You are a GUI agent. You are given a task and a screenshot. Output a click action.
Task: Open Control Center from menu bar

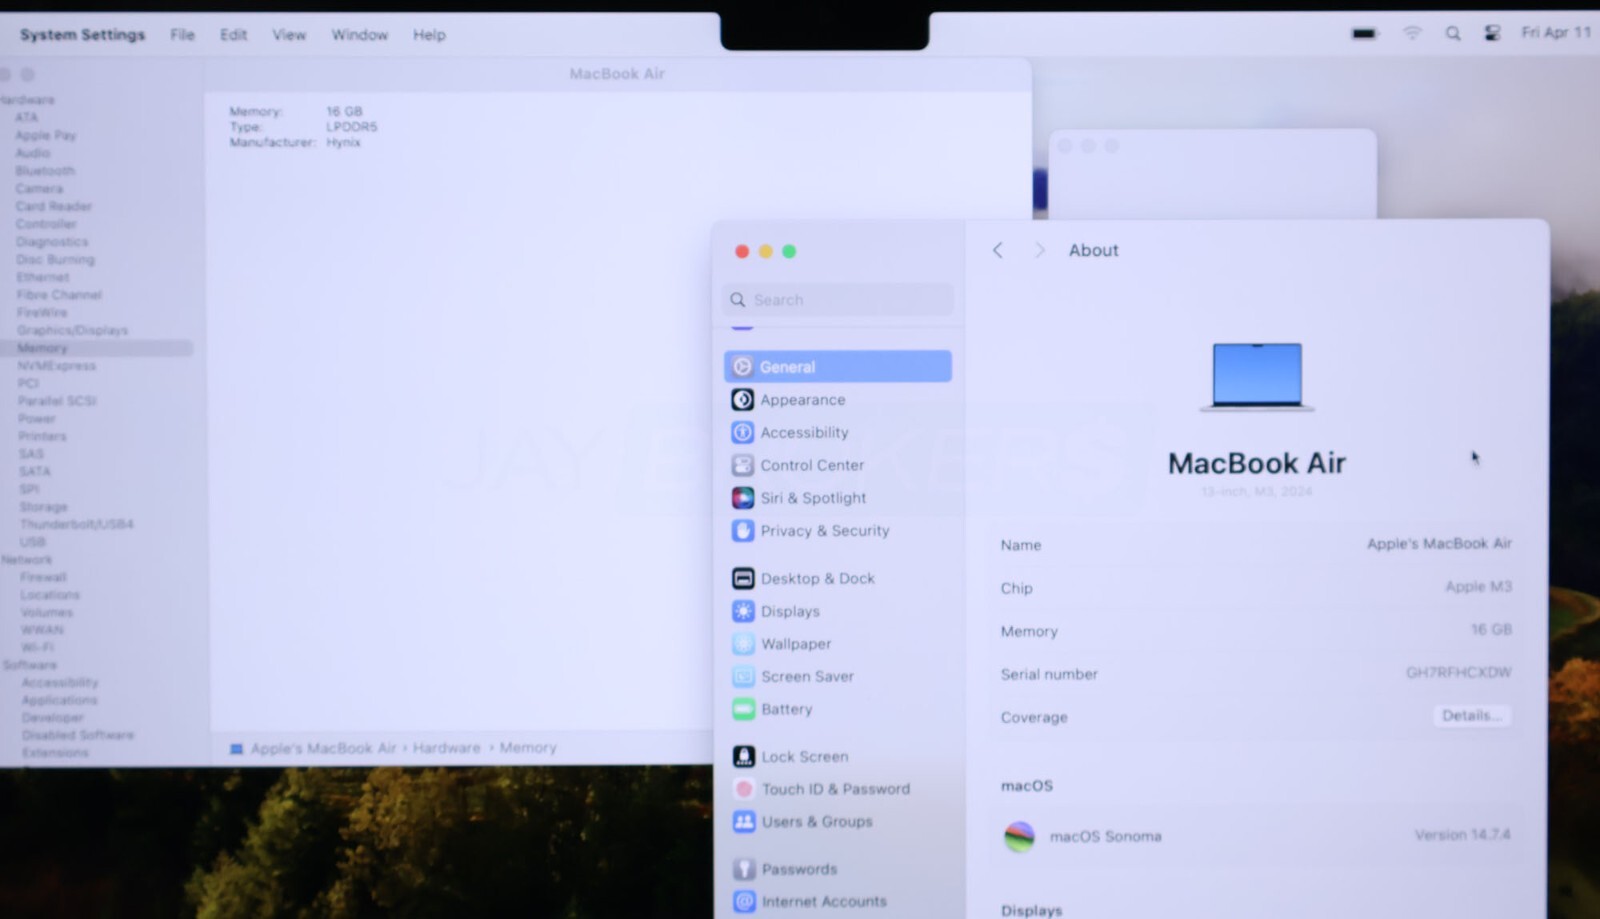click(x=1492, y=34)
